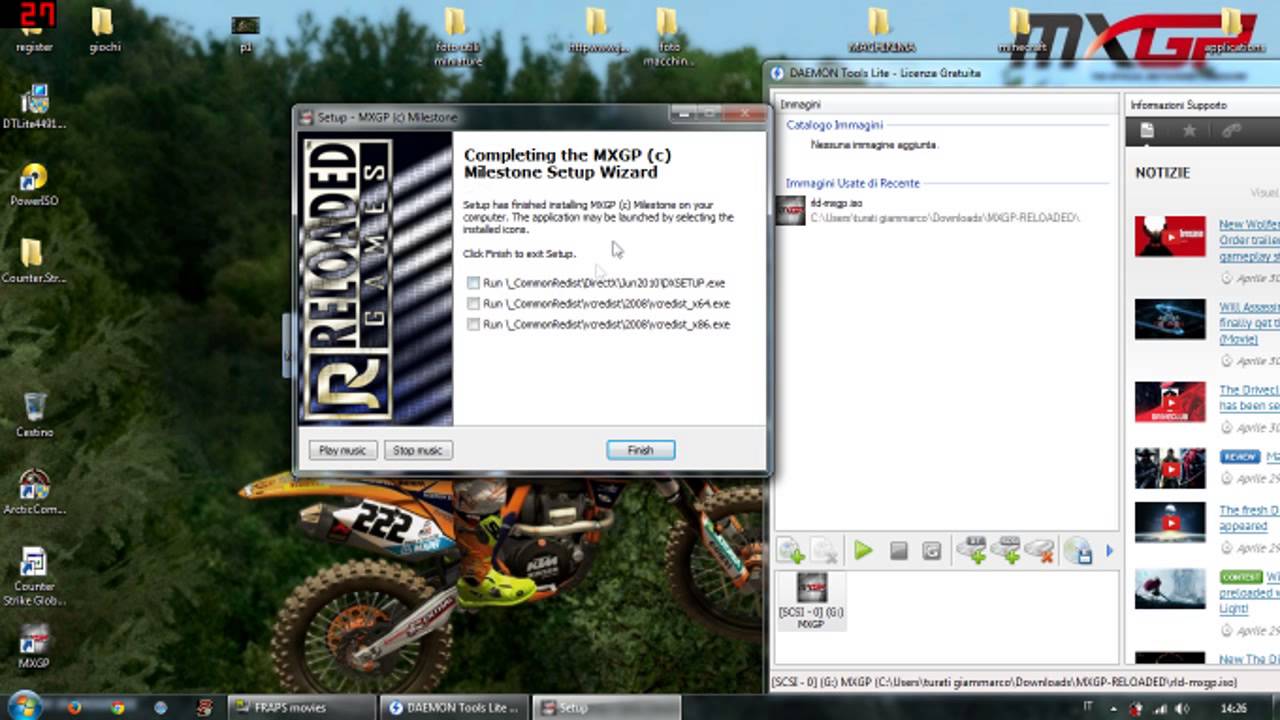Add a DT virtual drive
Screen dimensions: 1280x720
pos(971,550)
